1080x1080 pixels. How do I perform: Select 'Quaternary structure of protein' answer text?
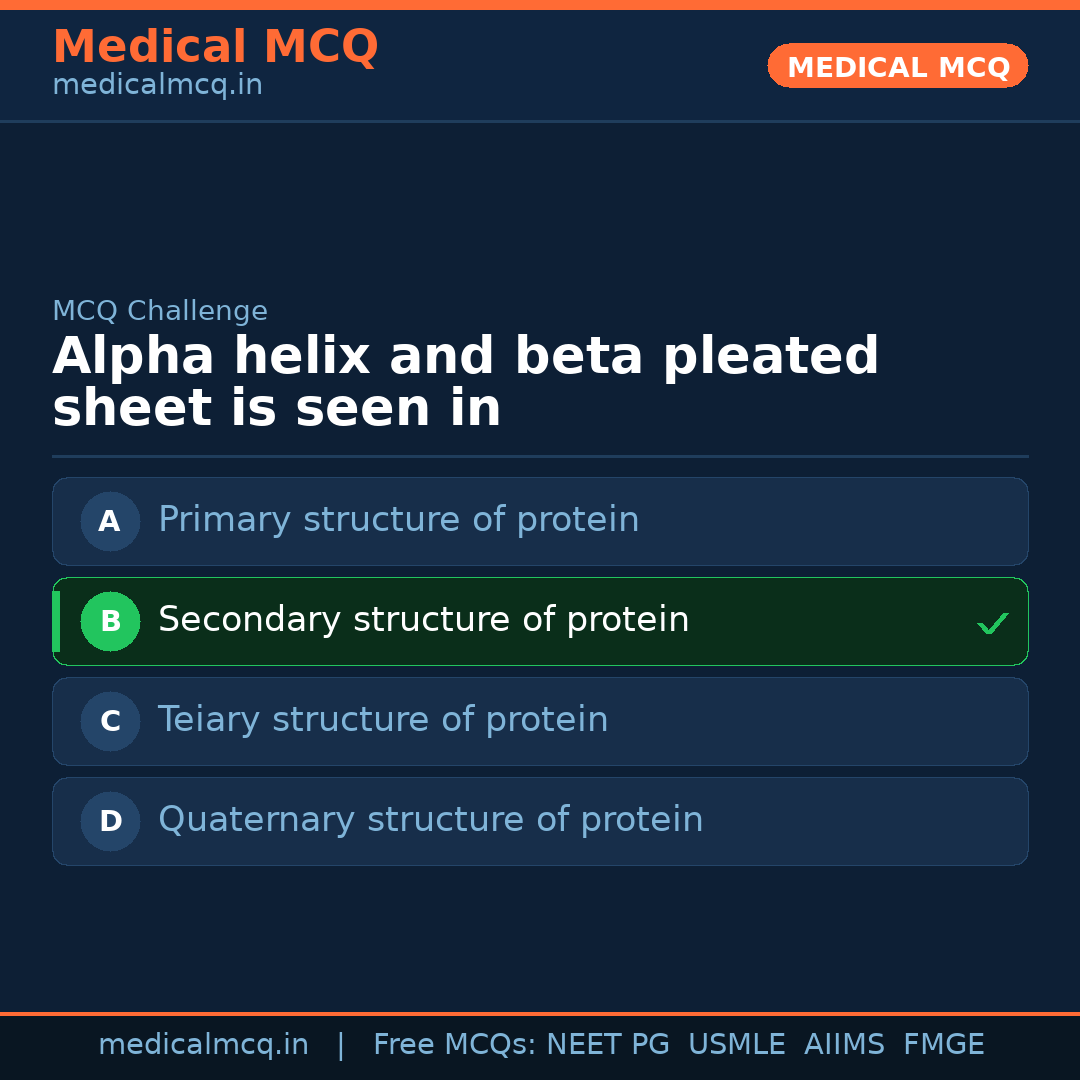[x=430, y=820]
